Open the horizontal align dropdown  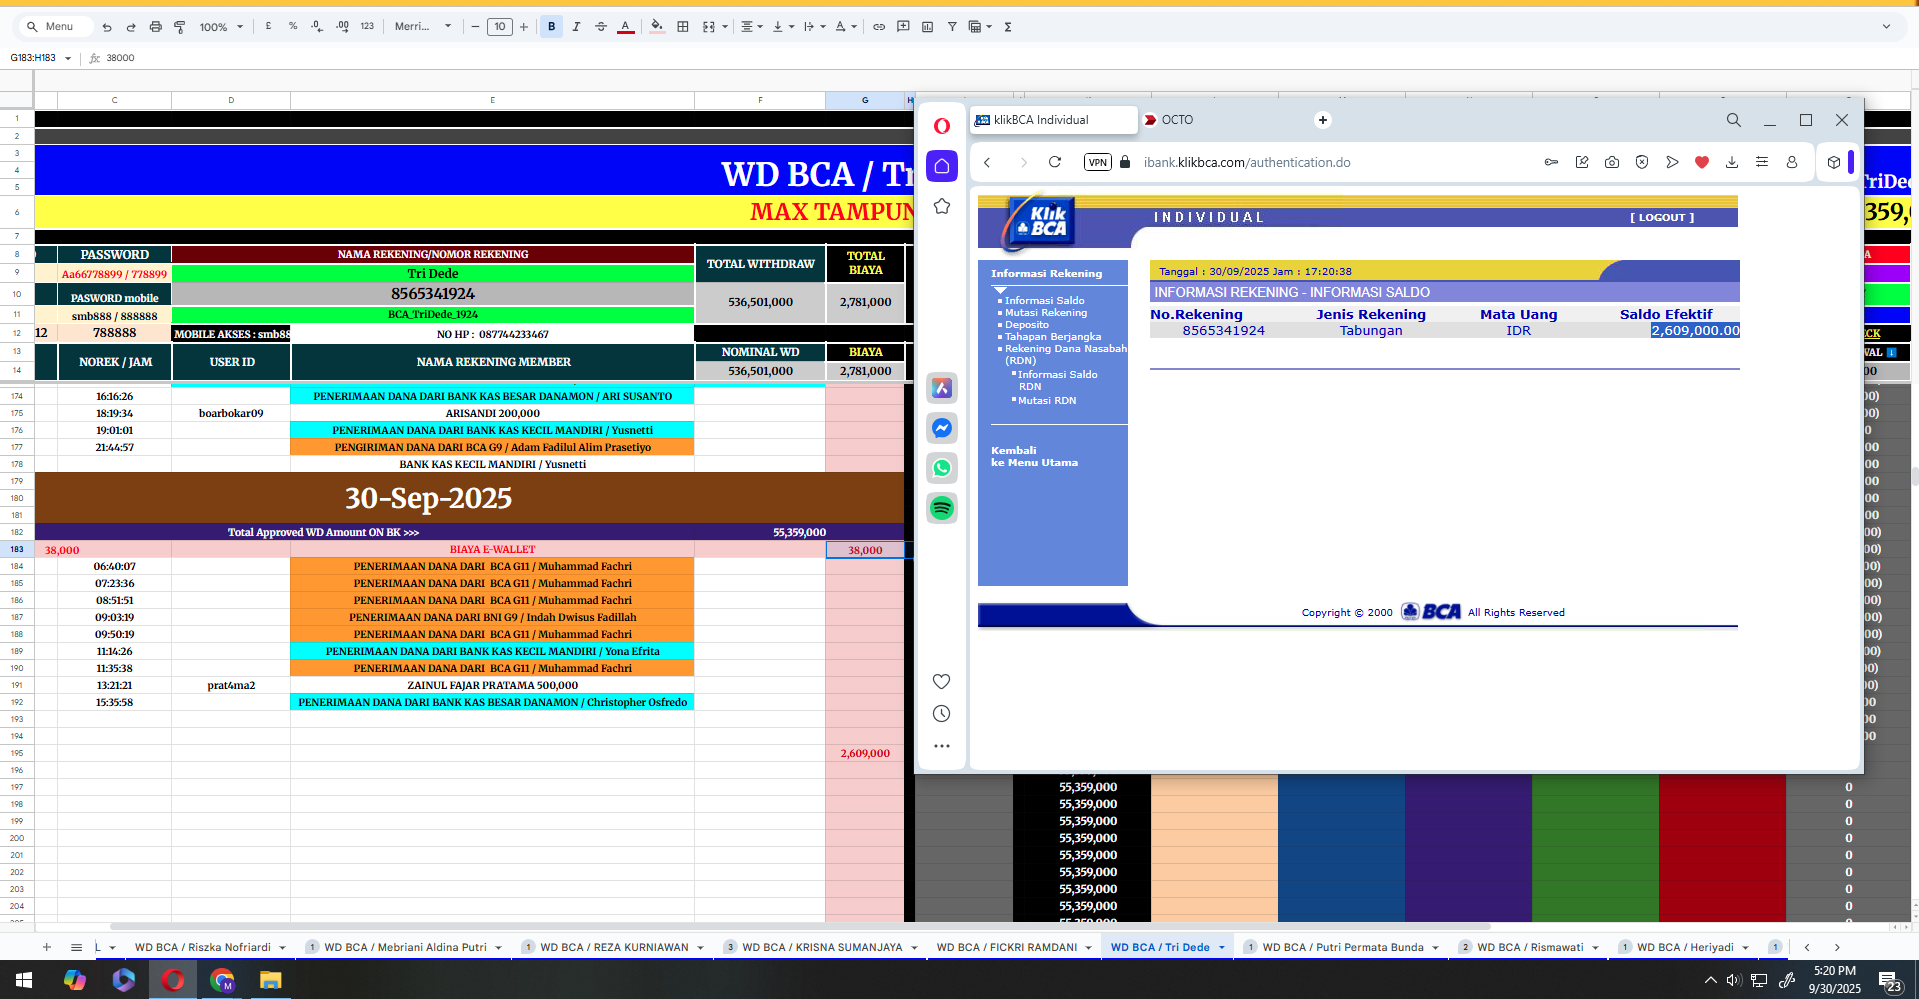pos(751,27)
